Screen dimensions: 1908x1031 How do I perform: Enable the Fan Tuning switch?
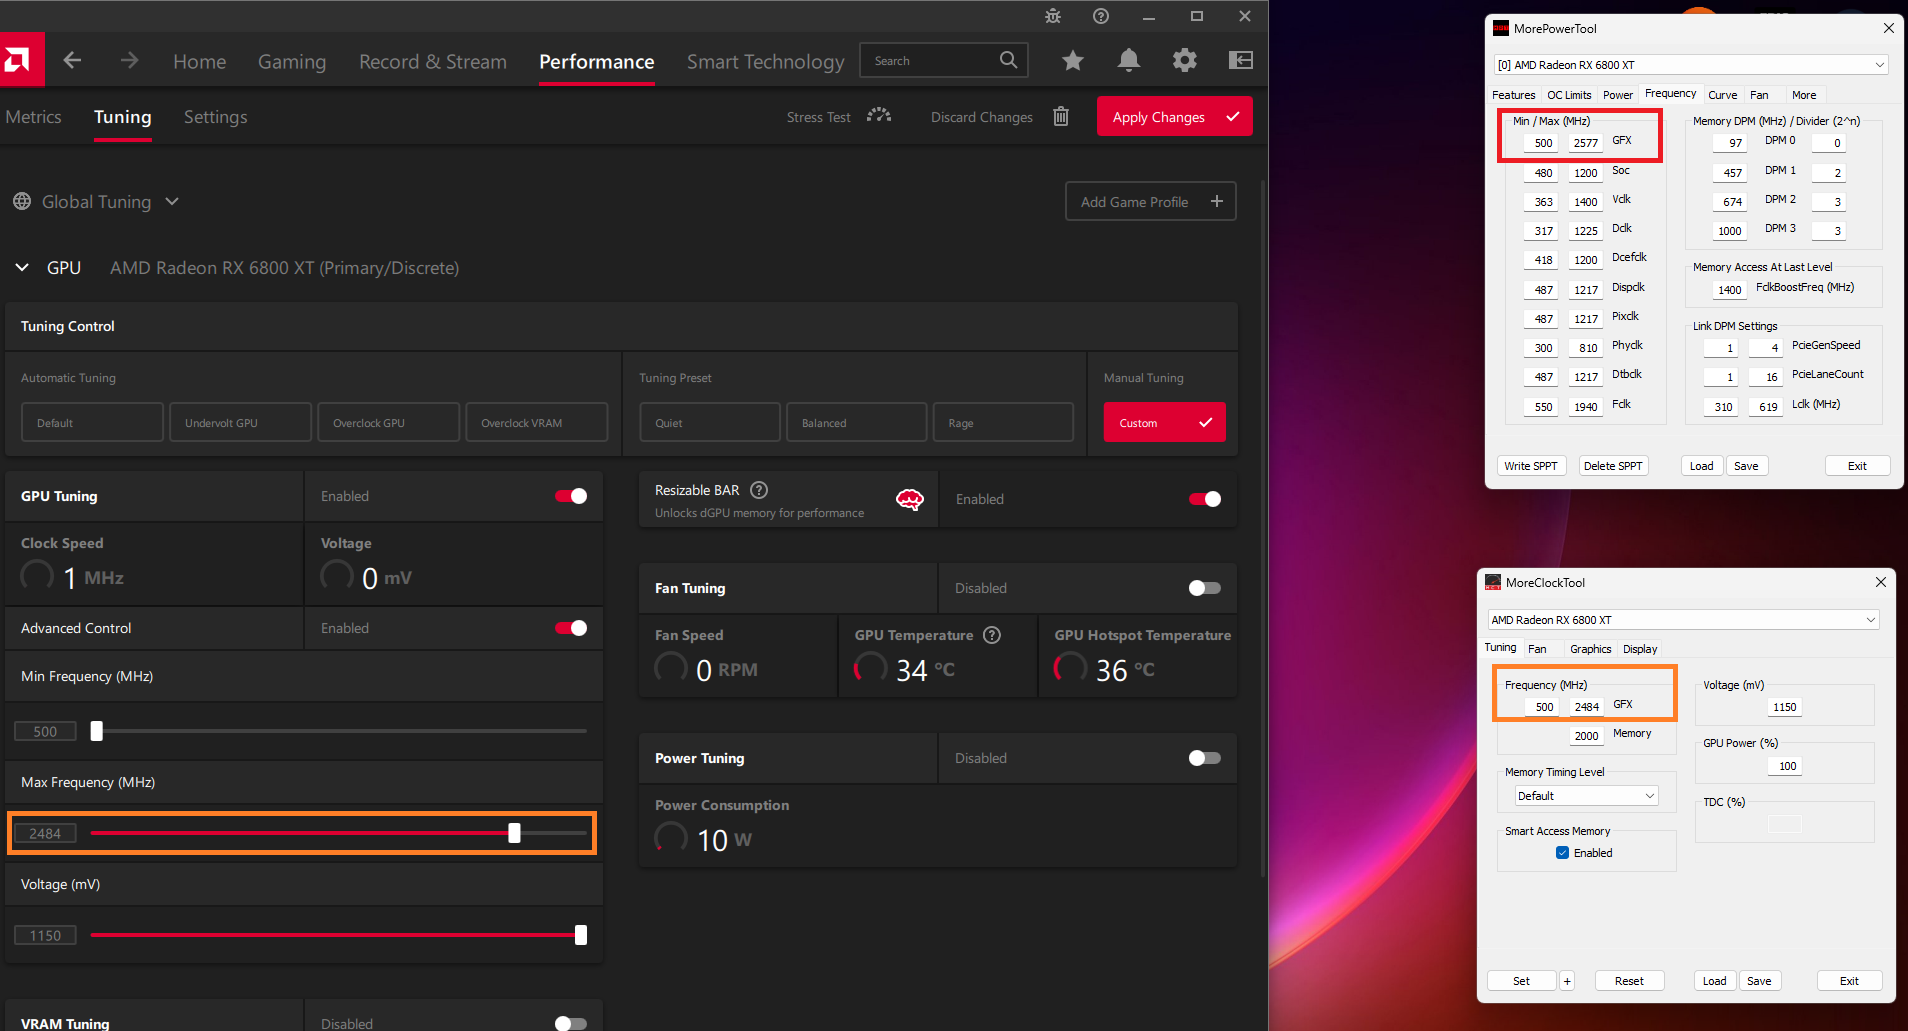(x=1205, y=588)
